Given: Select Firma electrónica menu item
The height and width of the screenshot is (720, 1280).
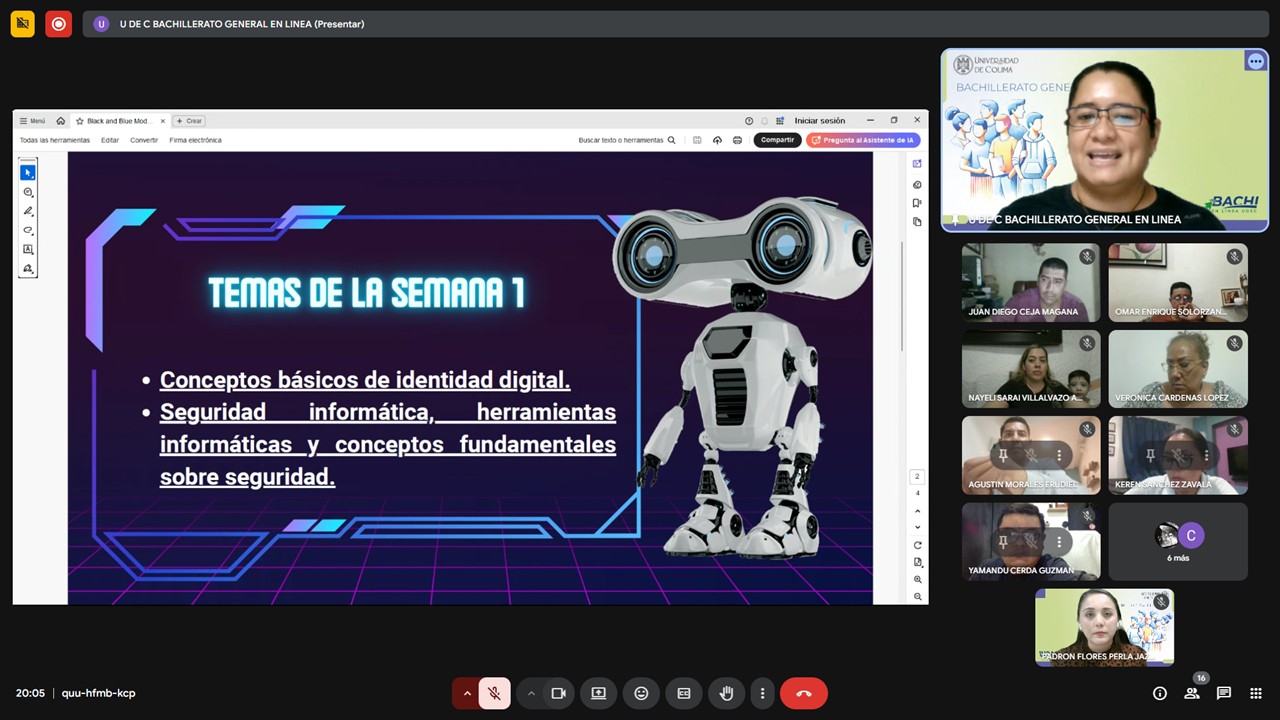Looking at the screenshot, I should [195, 140].
